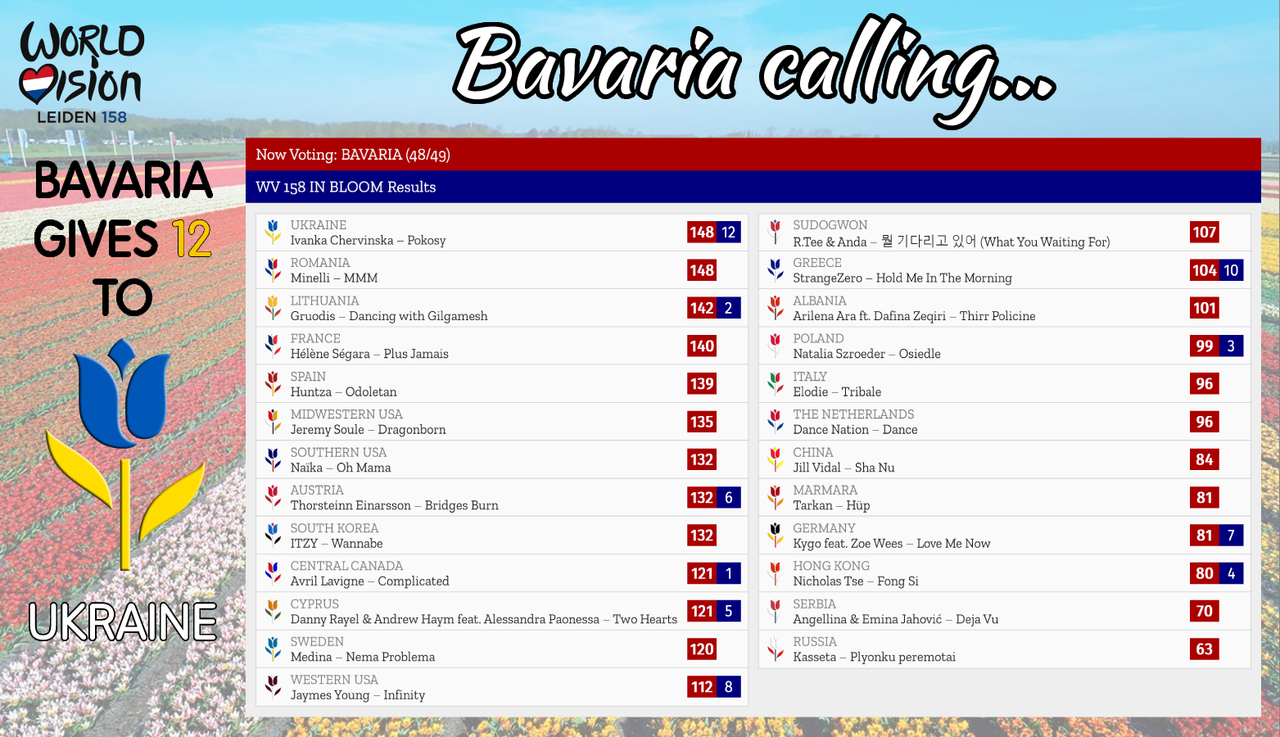Image resolution: width=1280 pixels, height=737 pixels.
Task: Click Poland's 3 points badge
Action: pyautogui.click(x=1231, y=346)
